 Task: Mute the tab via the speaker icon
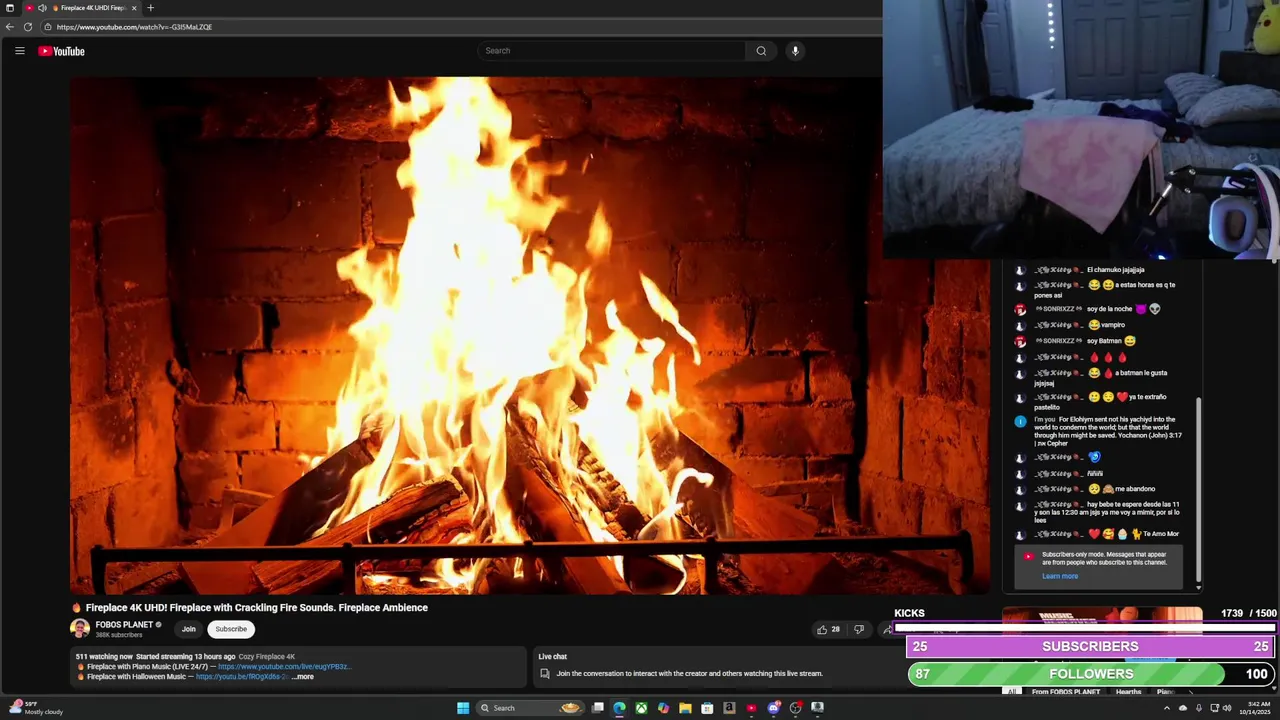[x=42, y=8]
